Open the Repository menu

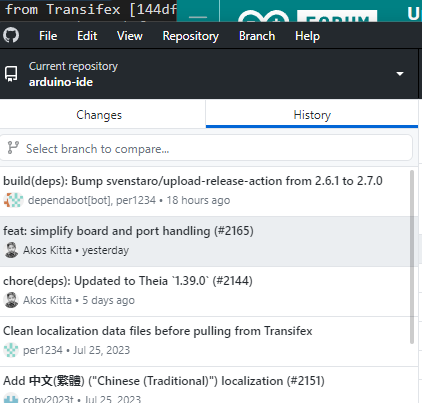pos(191,36)
